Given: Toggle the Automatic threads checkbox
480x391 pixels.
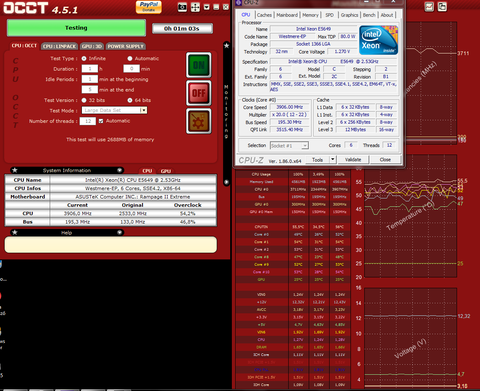Looking at the screenshot, I should click(101, 121).
